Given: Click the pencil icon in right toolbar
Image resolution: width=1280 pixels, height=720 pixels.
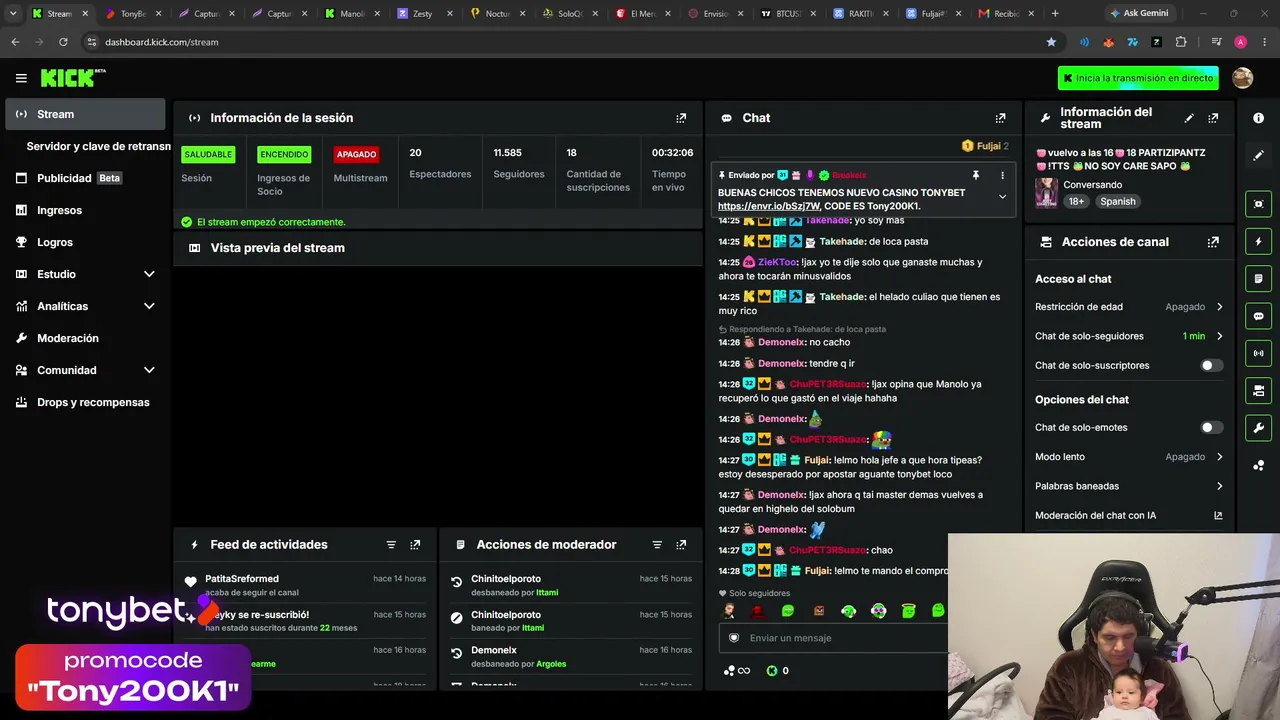Looking at the screenshot, I should tap(1258, 155).
